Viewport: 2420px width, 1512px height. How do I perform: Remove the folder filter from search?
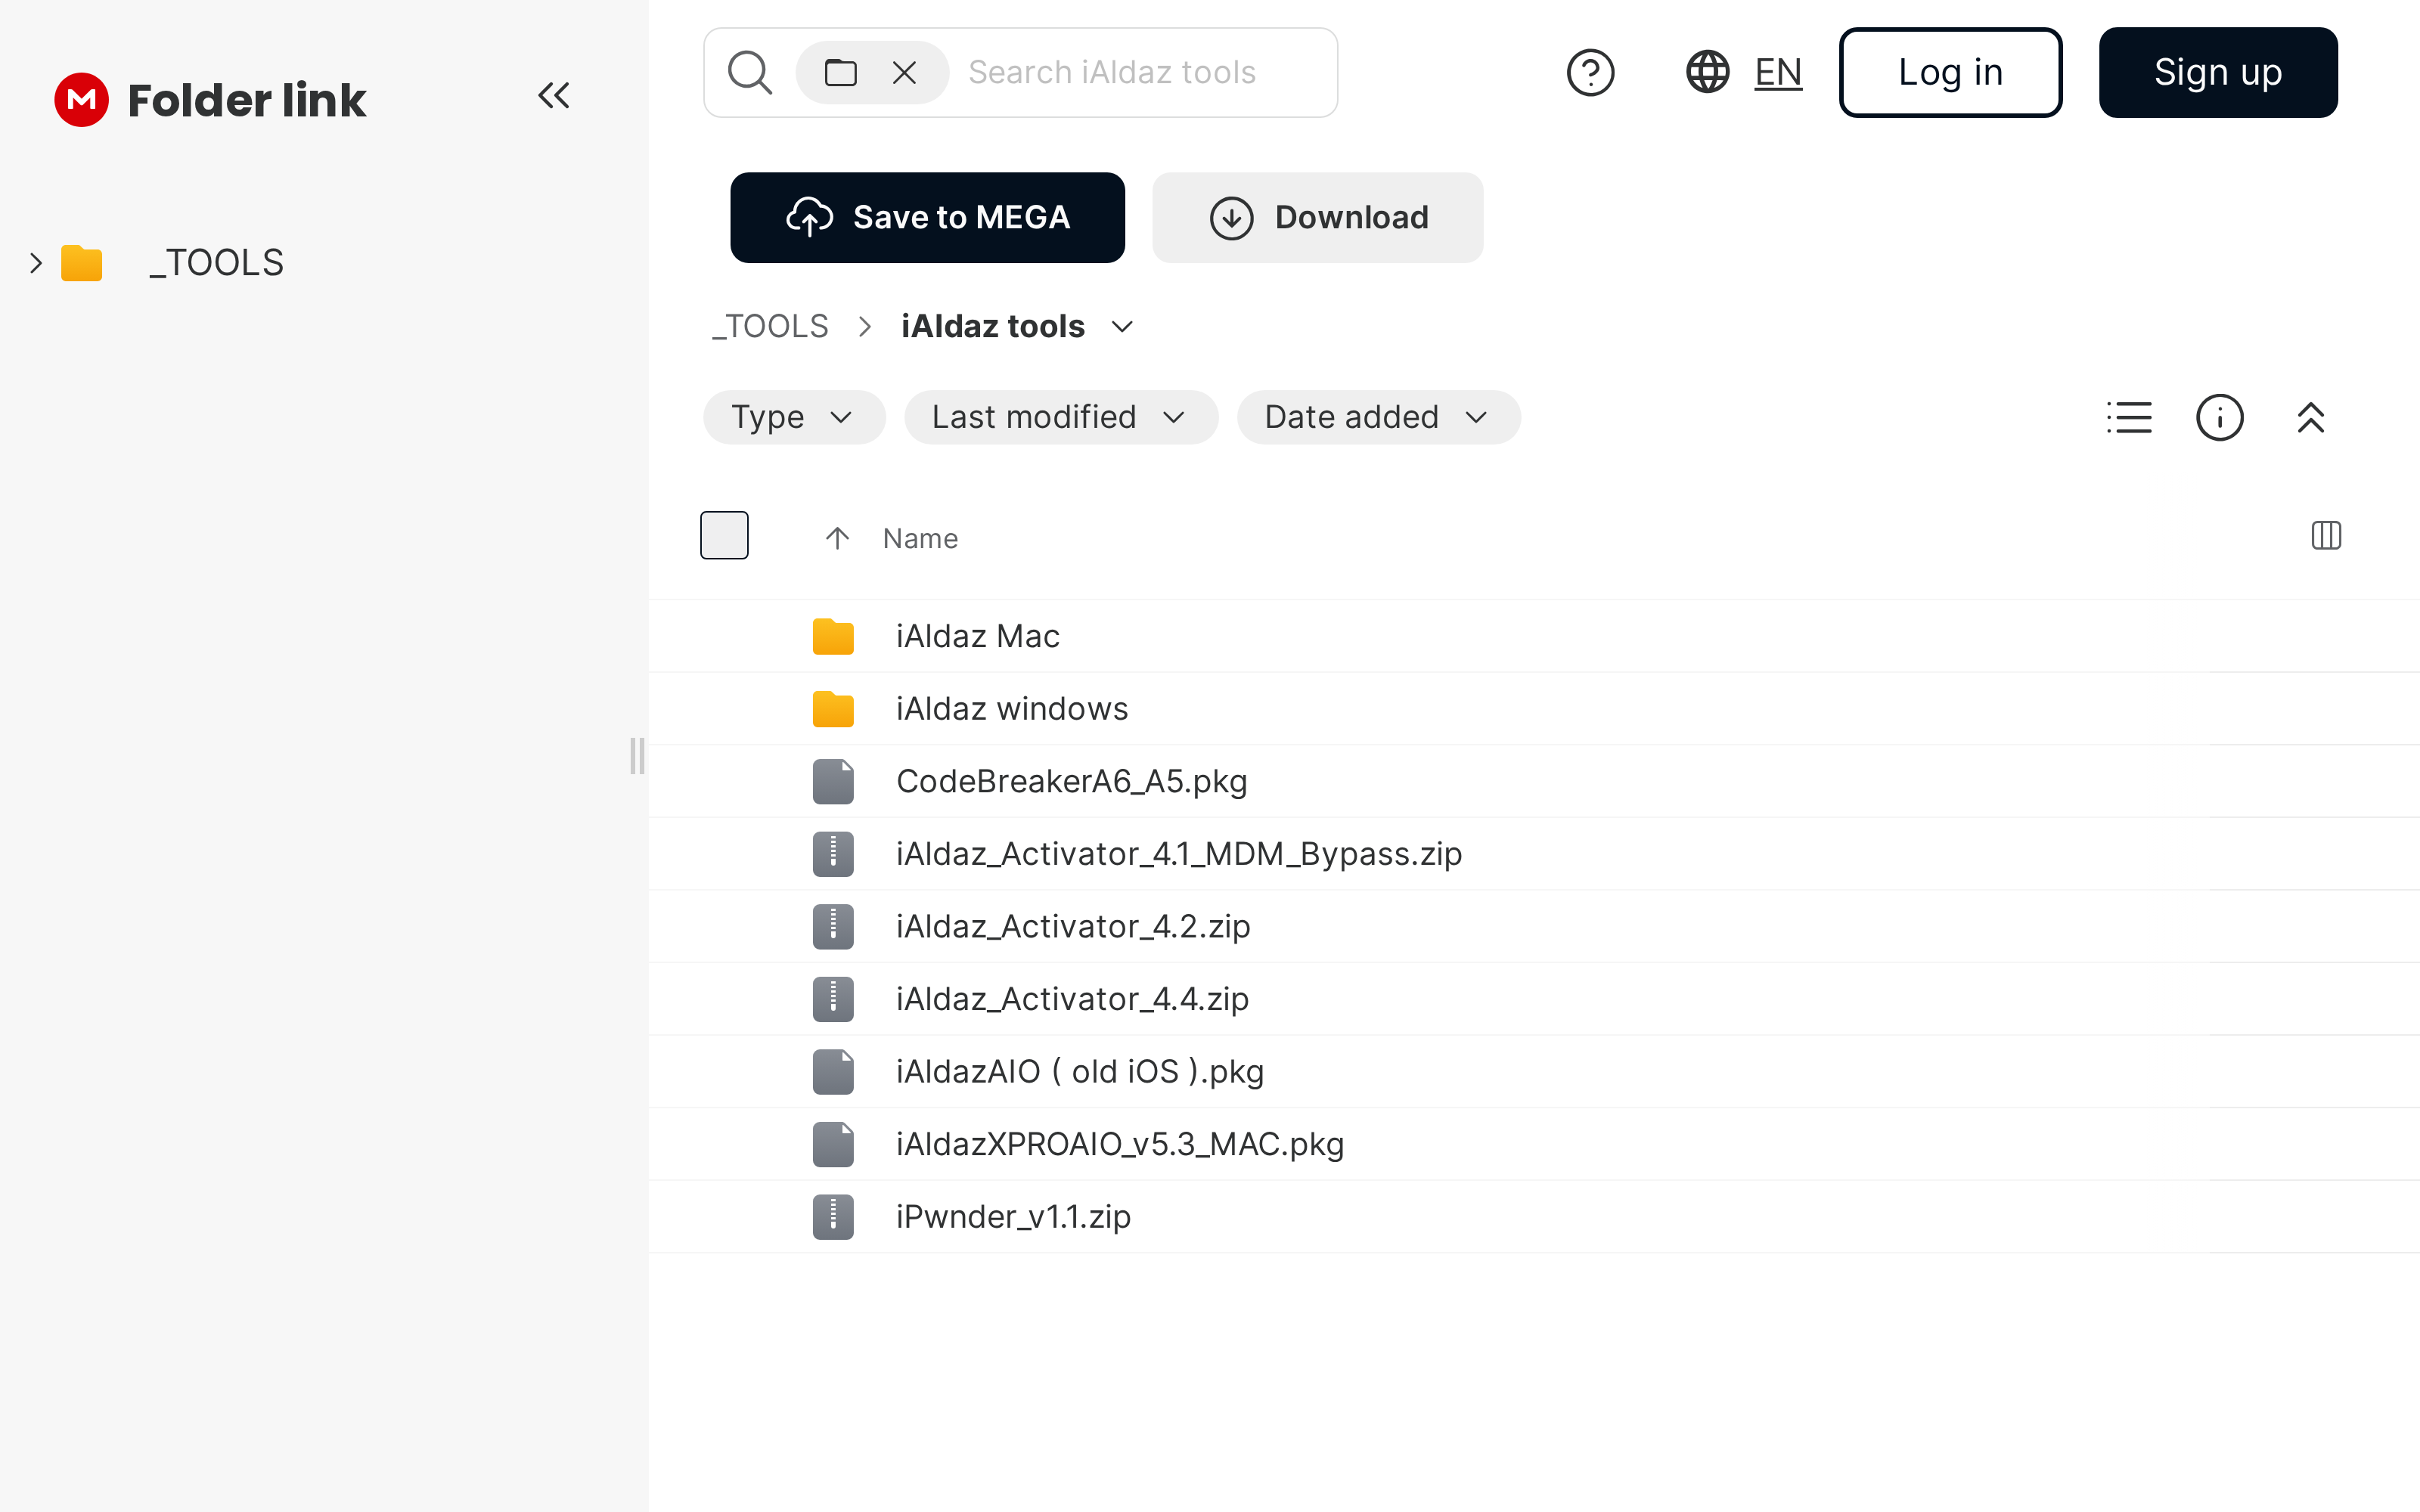[x=904, y=72]
